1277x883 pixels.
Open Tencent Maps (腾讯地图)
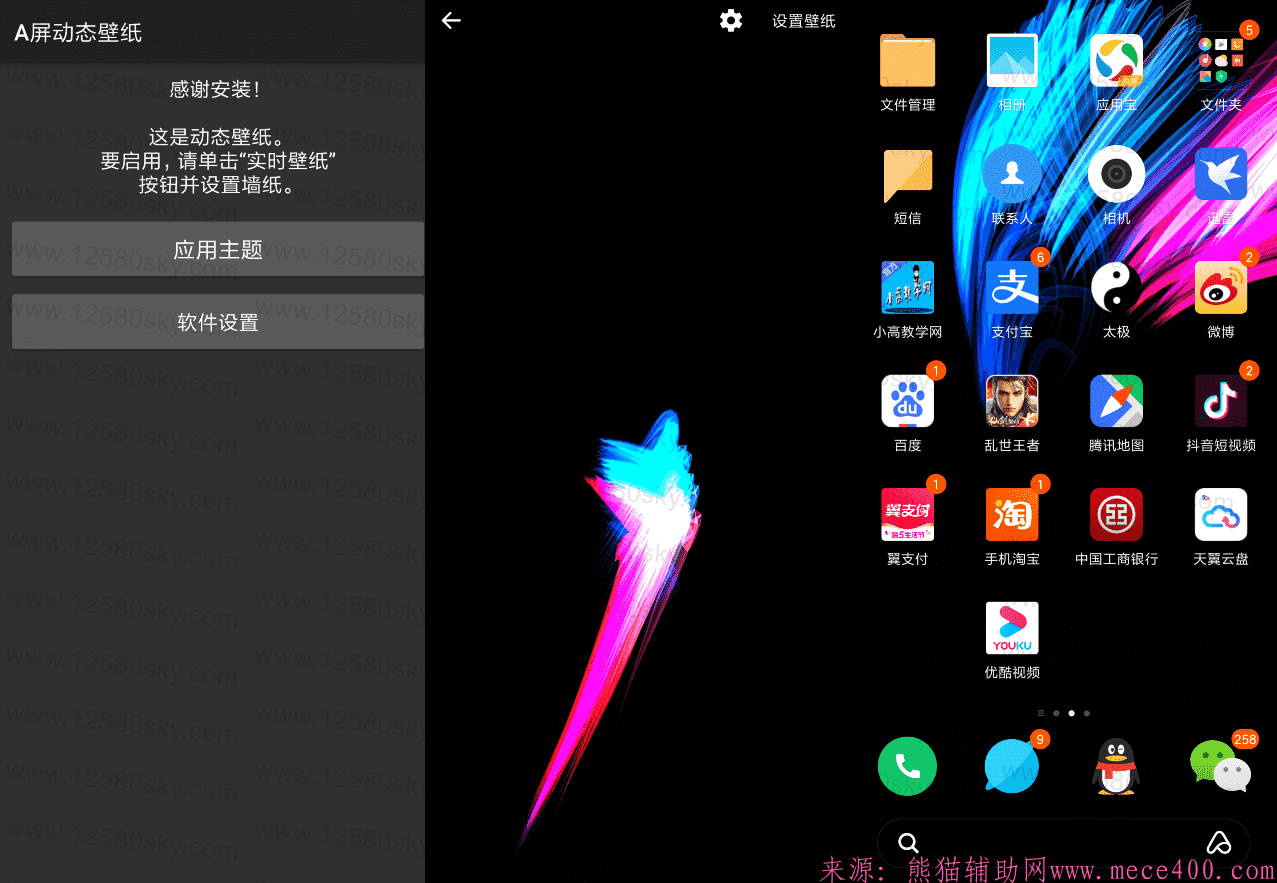[x=1115, y=400]
